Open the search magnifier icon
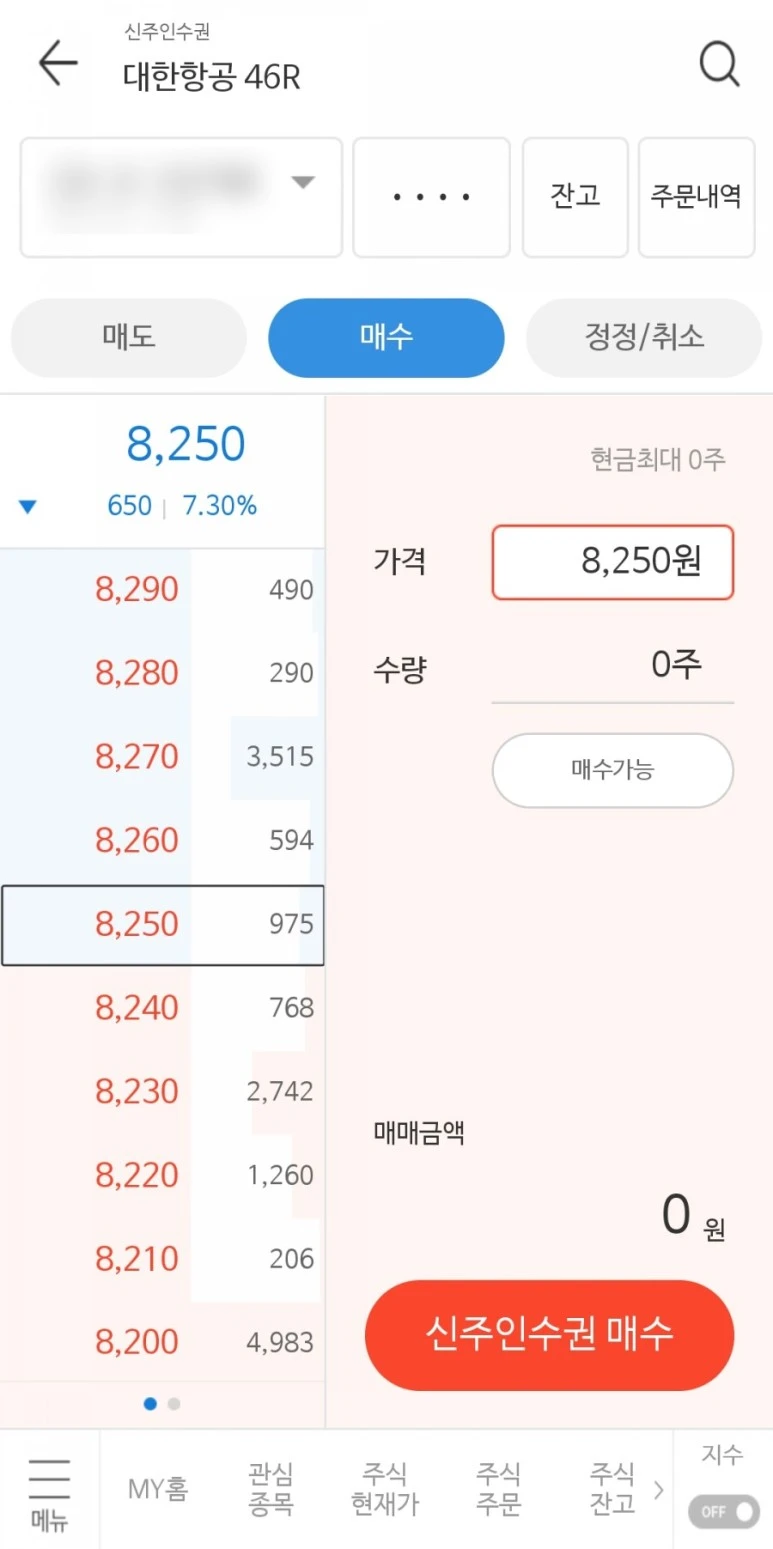Viewport: 773px width, 1549px height. coord(718,65)
